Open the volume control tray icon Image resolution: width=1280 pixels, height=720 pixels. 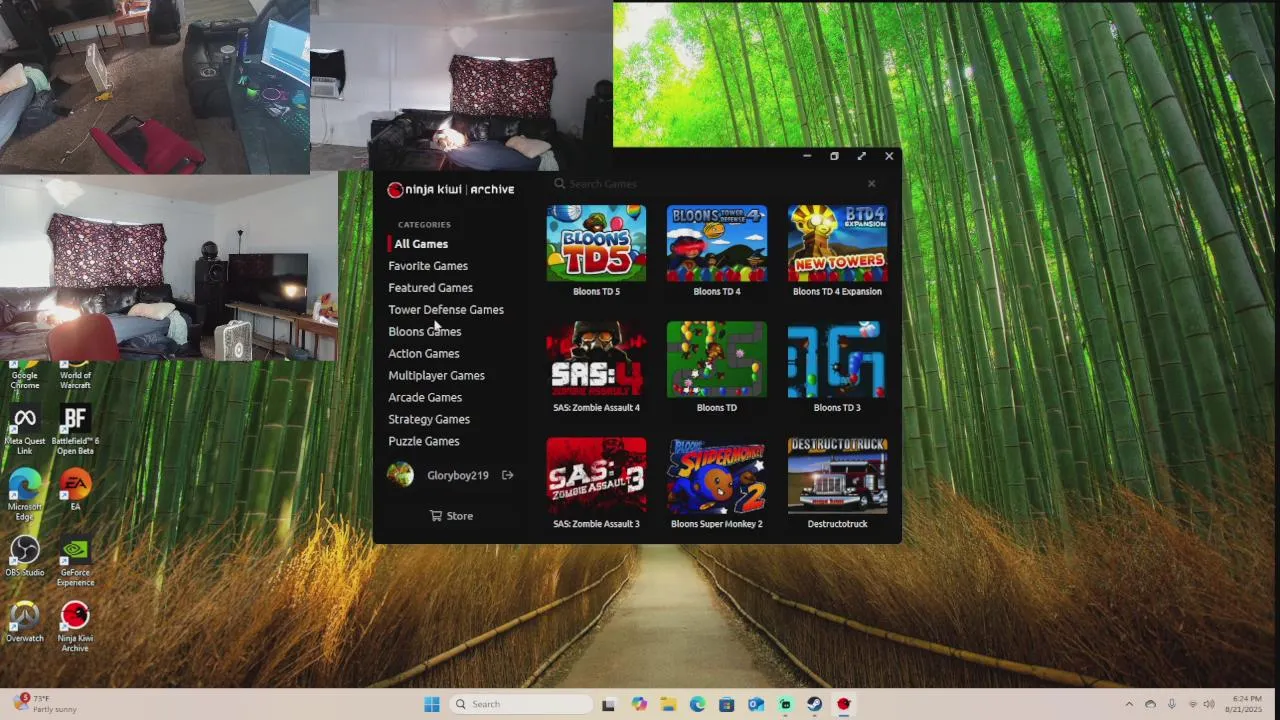click(x=1209, y=704)
